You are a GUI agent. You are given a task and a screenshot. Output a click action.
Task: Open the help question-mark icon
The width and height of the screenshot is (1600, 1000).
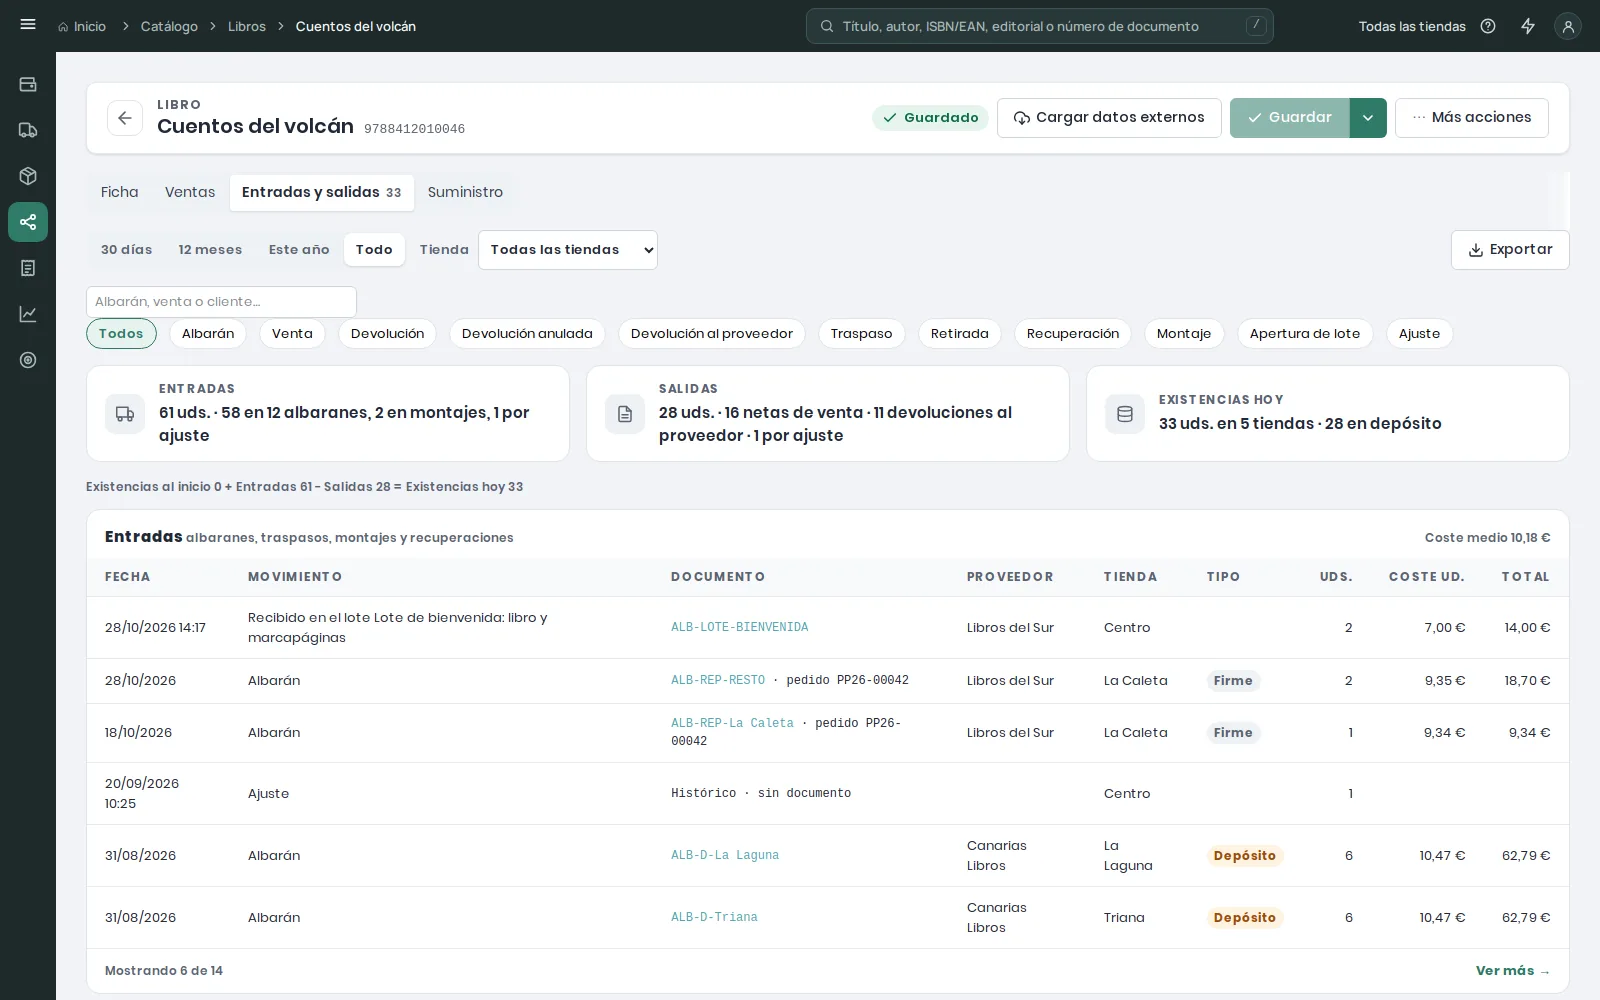point(1488,26)
